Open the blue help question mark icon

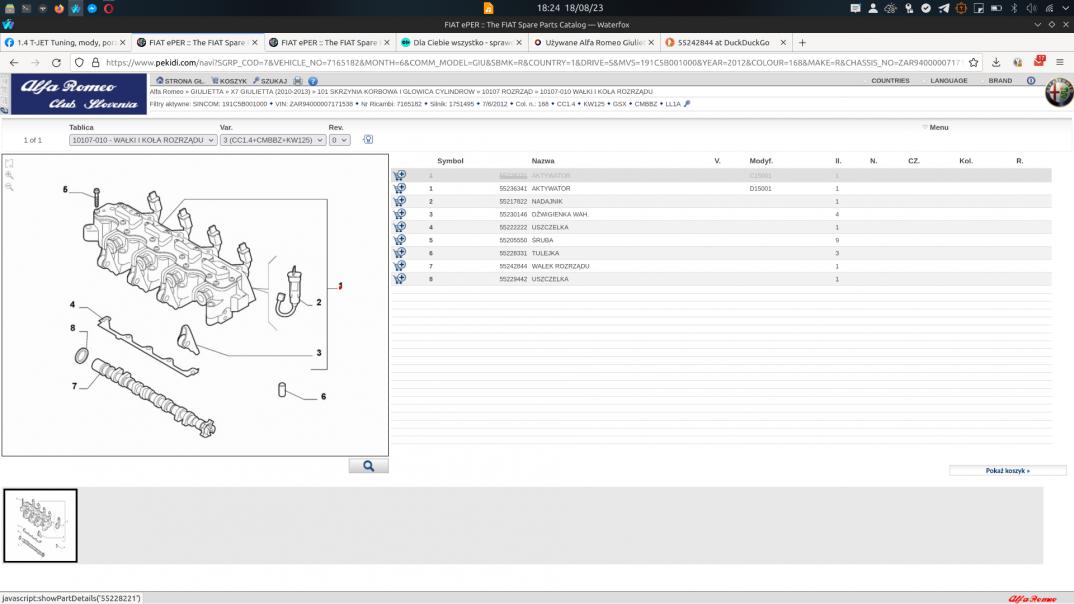click(x=313, y=81)
